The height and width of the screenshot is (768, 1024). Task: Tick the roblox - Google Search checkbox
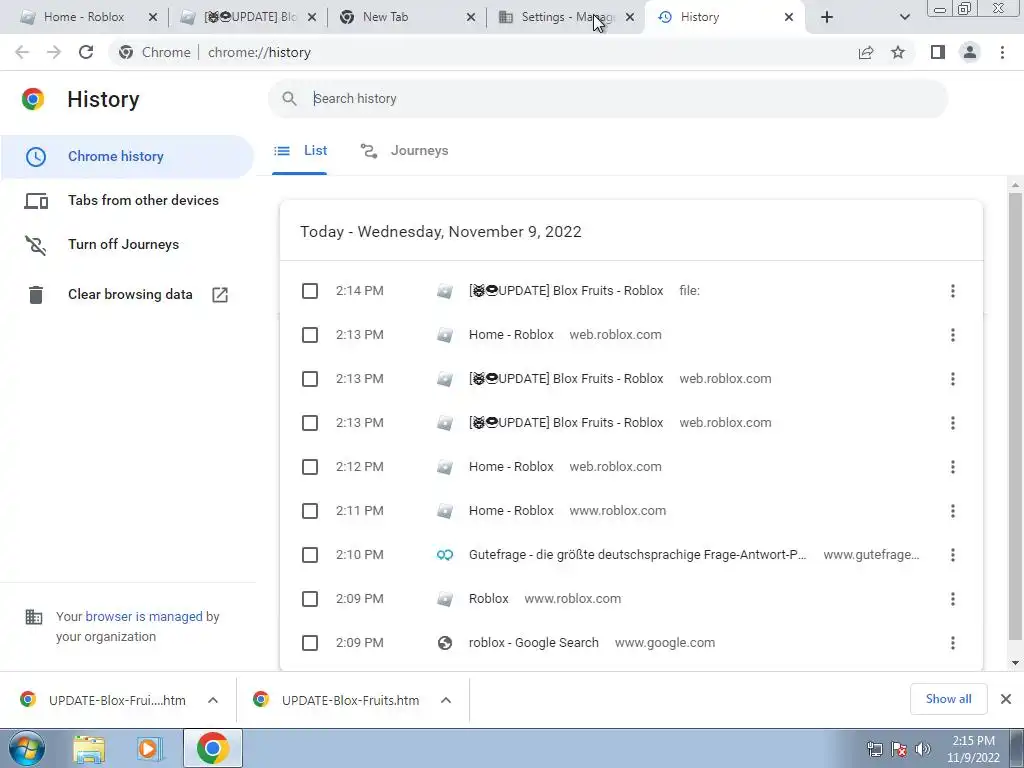(310, 643)
